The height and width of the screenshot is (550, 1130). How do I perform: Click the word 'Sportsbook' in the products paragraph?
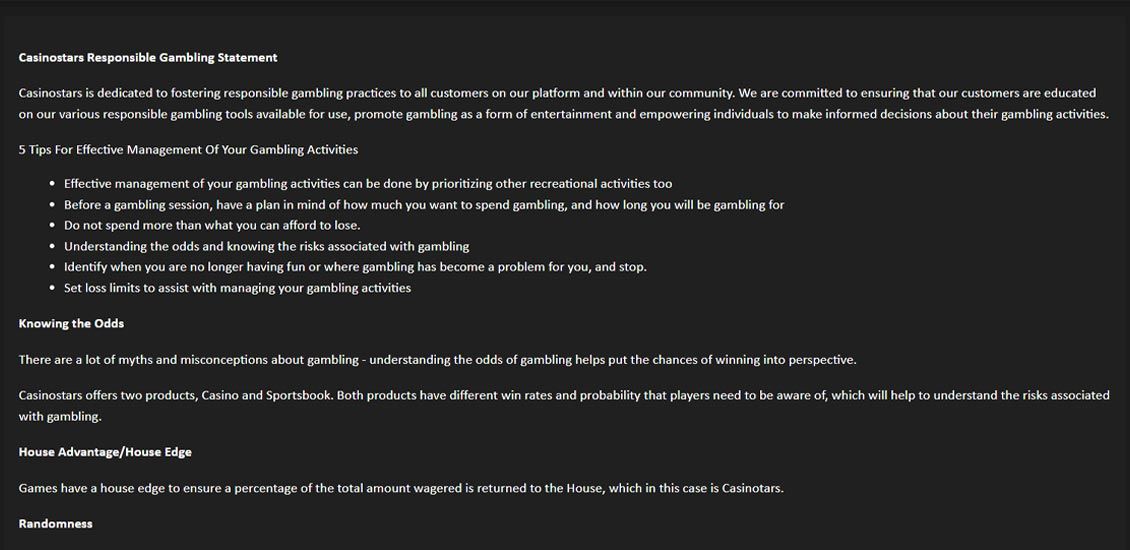(298, 396)
